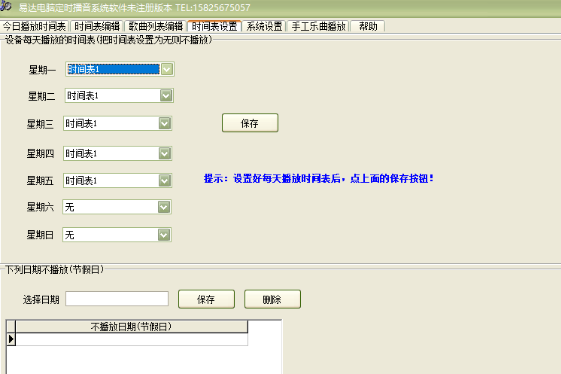The image size is (561, 374).
Task: Click the 星期一 label
Action: [42, 70]
